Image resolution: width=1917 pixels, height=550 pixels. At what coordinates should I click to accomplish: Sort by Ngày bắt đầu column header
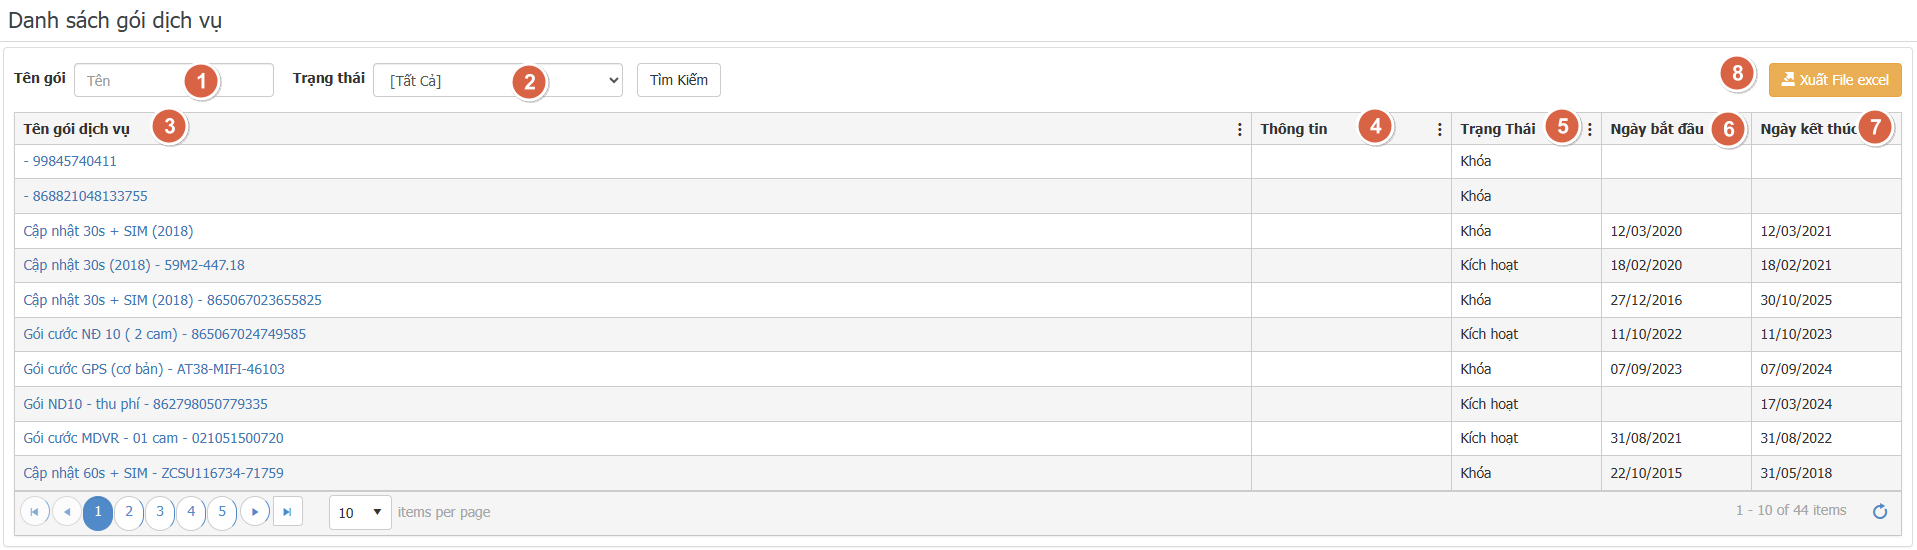click(1657, 129)
